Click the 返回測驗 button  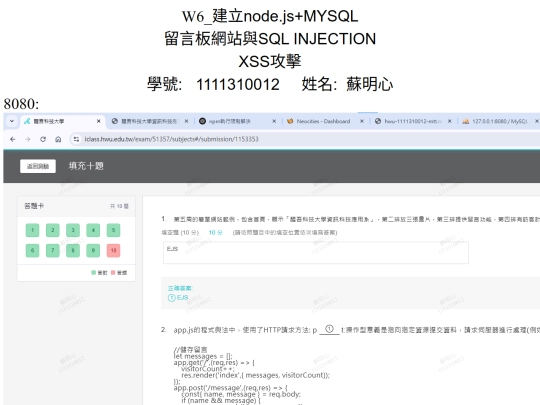pyautogui.click(x=38, y=166)
